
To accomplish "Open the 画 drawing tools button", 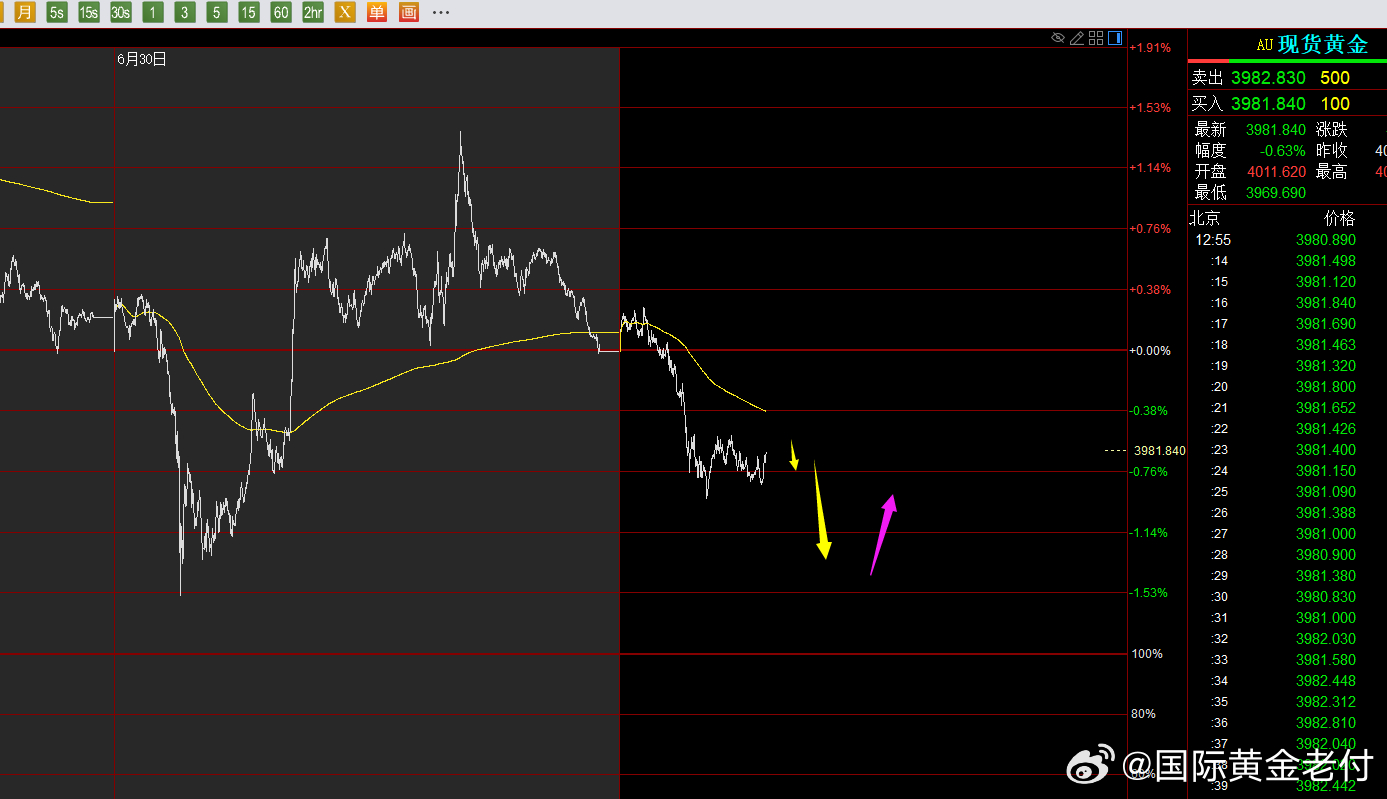I will coord(409,12).
